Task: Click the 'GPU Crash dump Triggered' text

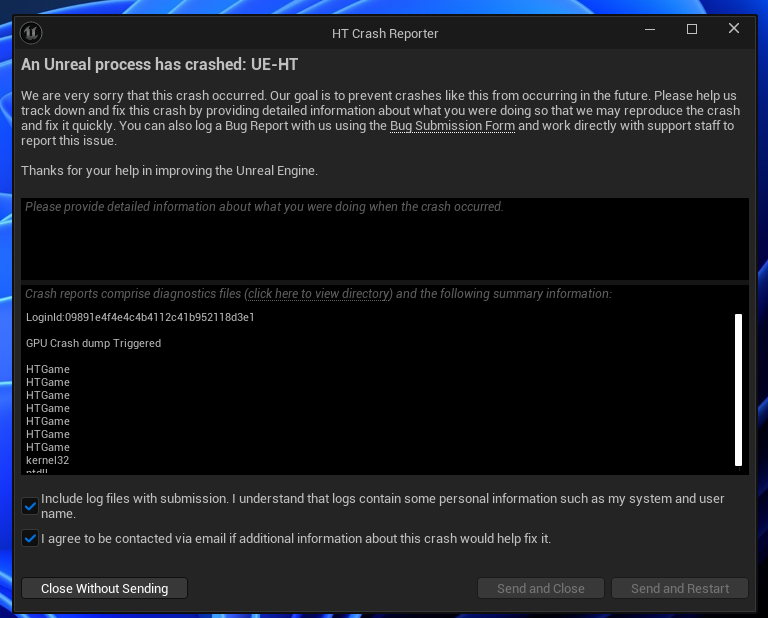Action: point(94,343)
